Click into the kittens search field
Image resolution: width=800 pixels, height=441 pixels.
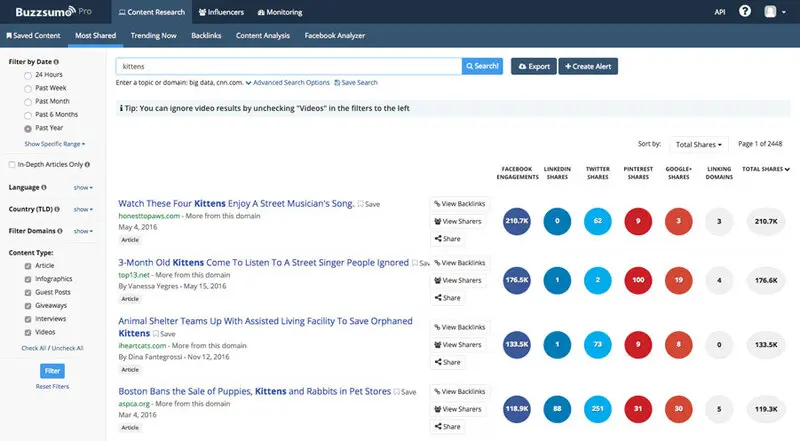tap(289, 66)
